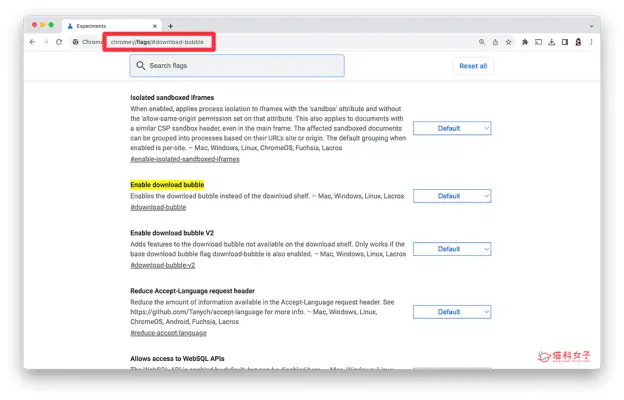
Task: Click the macOS yellow minimize window button
Action: click(43, 25)
